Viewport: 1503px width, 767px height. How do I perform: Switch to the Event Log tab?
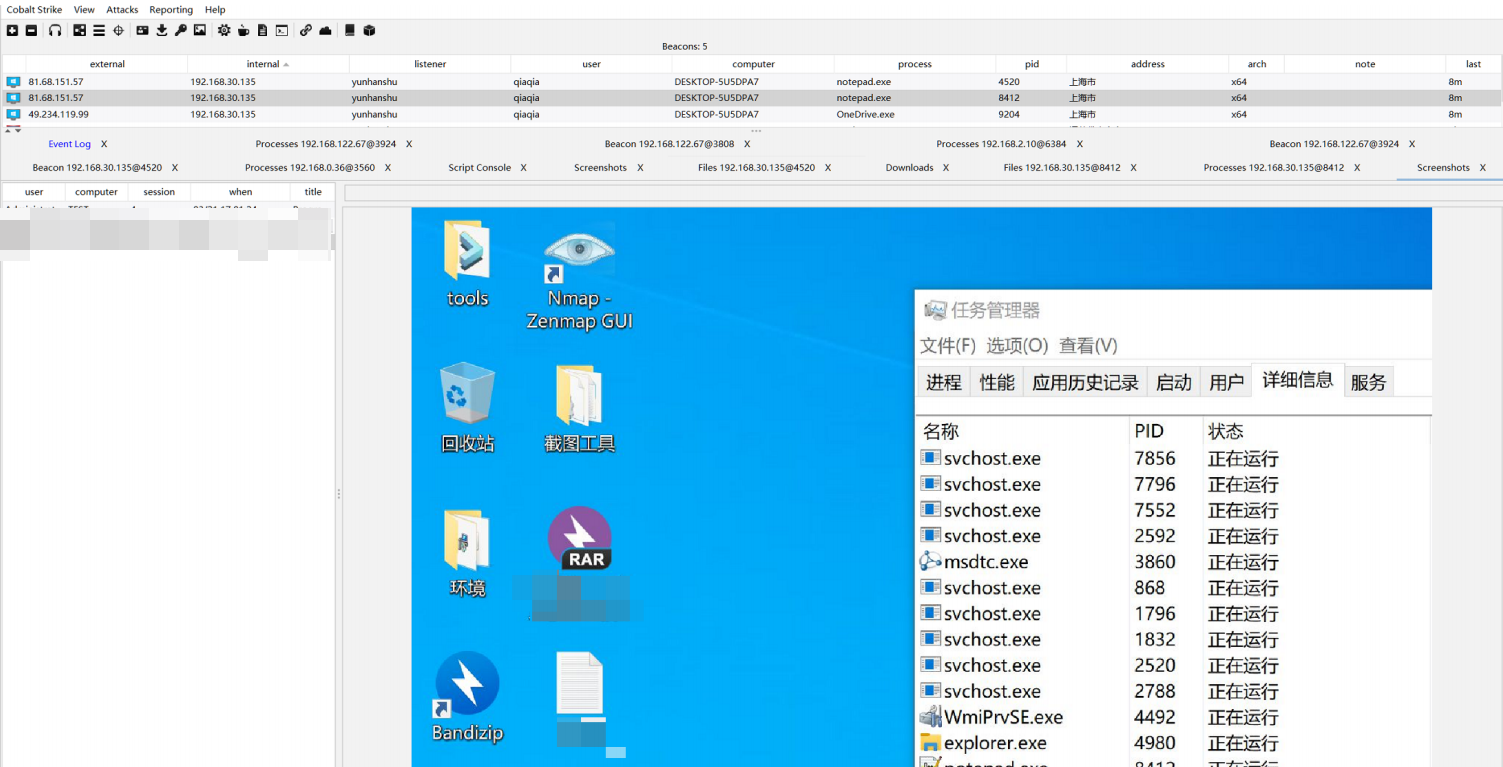point(69,144)
